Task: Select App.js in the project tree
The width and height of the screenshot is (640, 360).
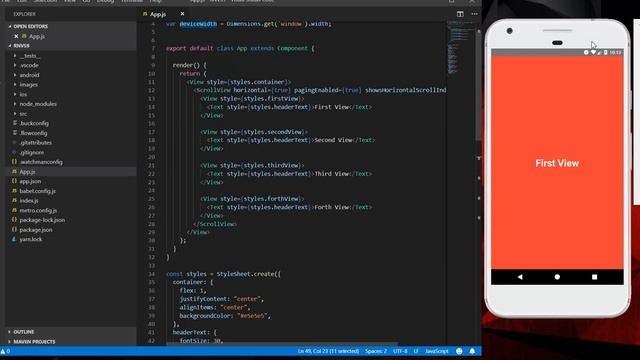Action: coord(27,172)
